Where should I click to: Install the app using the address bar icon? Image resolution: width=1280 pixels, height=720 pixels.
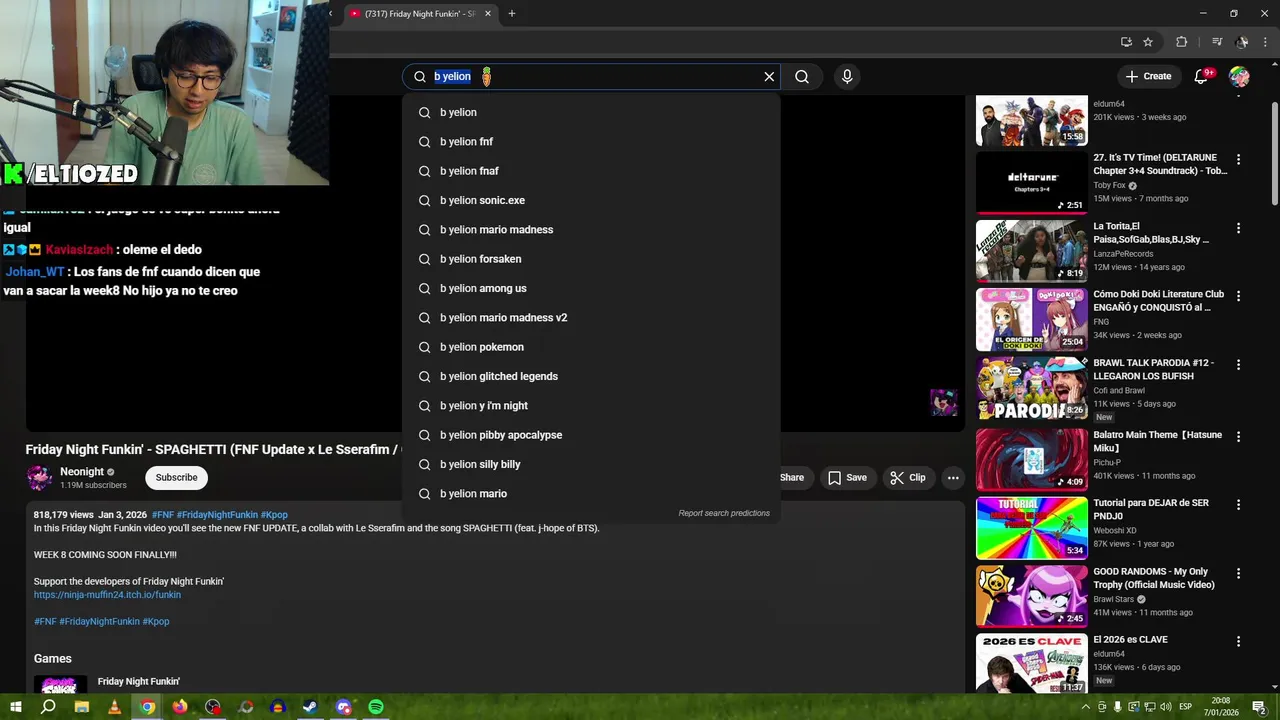1126,42
